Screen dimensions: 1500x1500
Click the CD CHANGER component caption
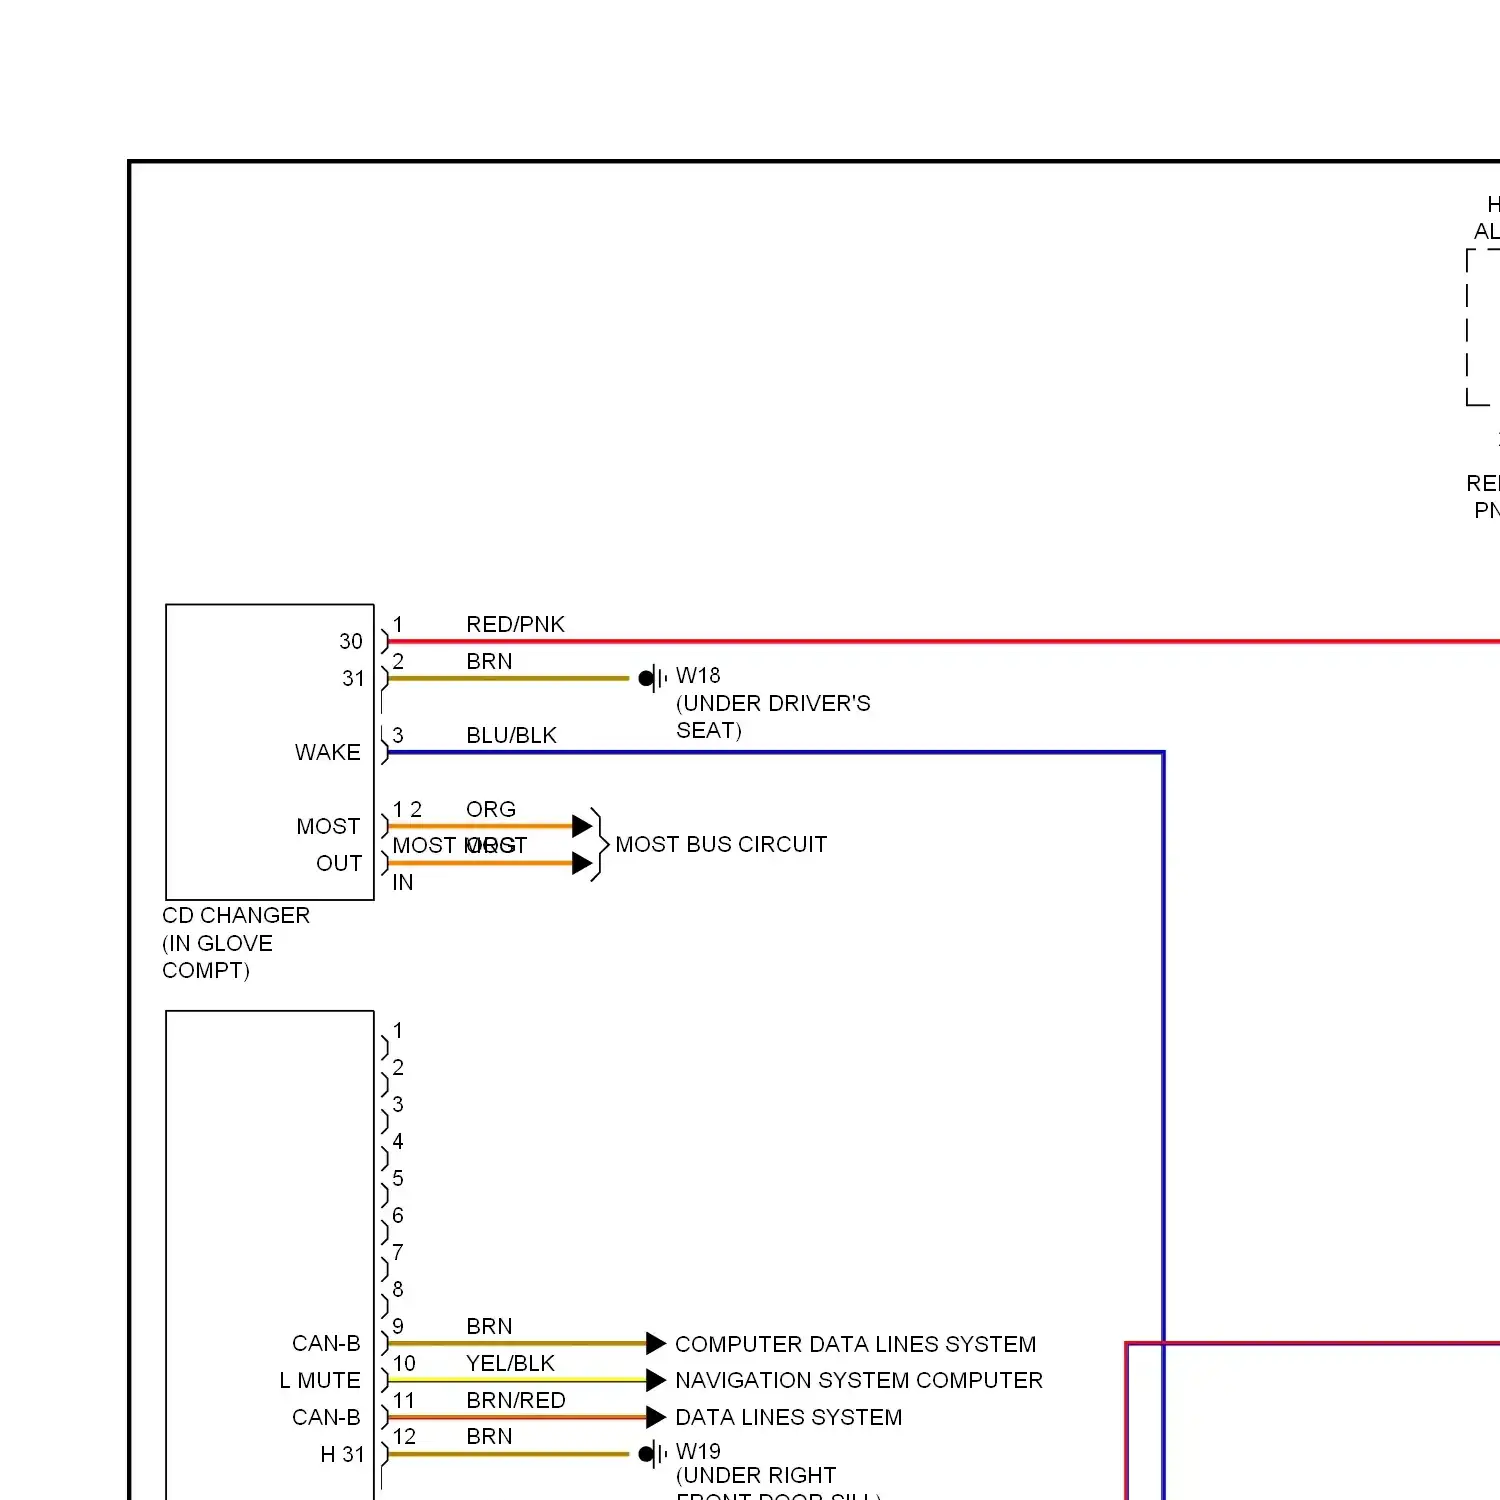[236, 915]
